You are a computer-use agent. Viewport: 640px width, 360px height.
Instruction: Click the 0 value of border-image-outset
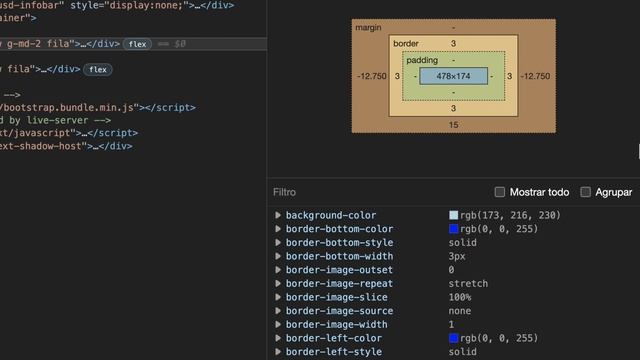[451, 270]
